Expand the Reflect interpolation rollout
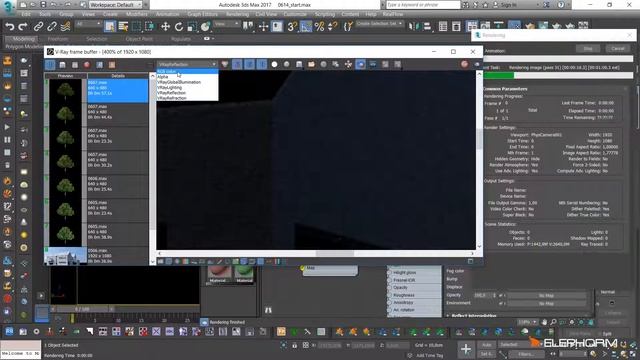640x360 pixels. (x=473, y=316)
